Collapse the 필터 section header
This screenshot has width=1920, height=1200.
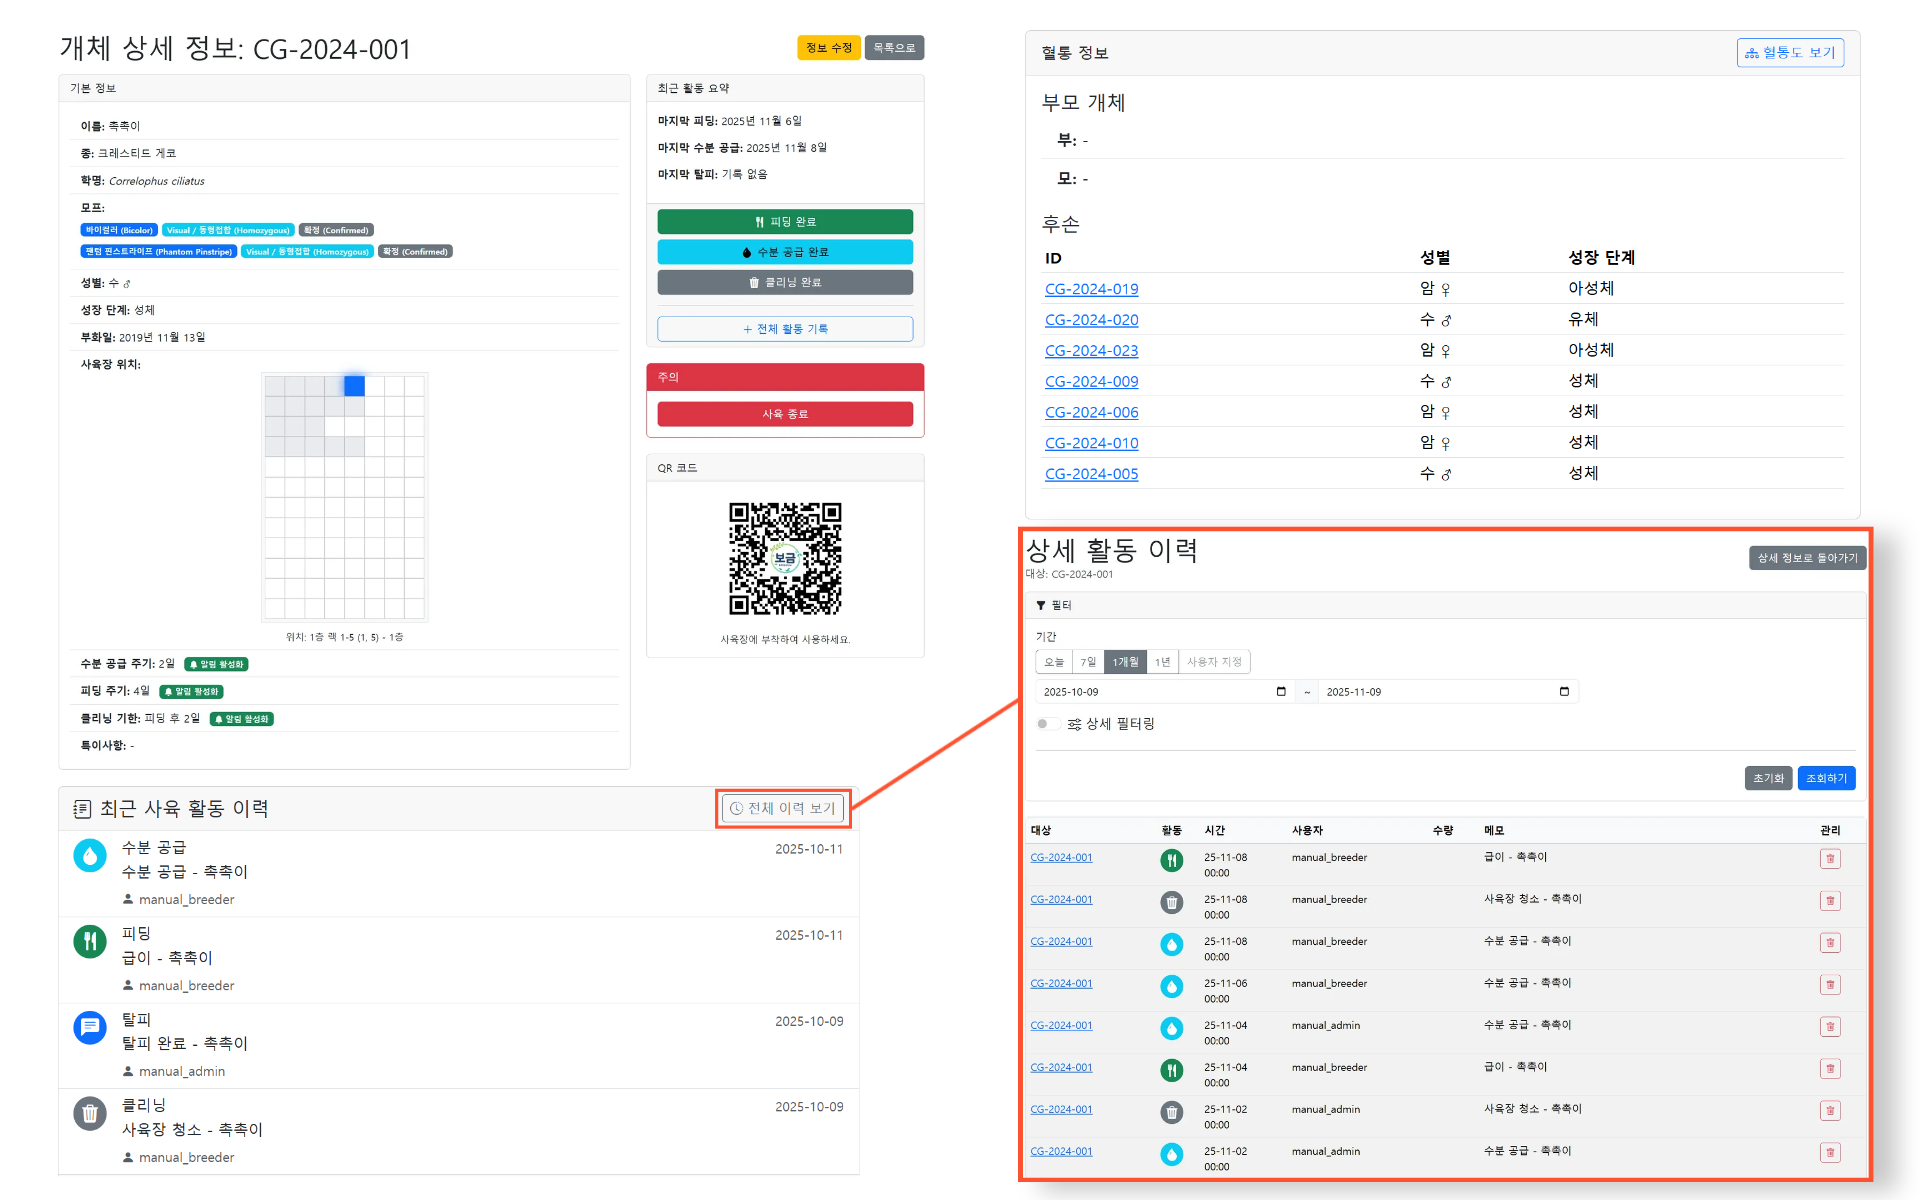click(1060, 604)
